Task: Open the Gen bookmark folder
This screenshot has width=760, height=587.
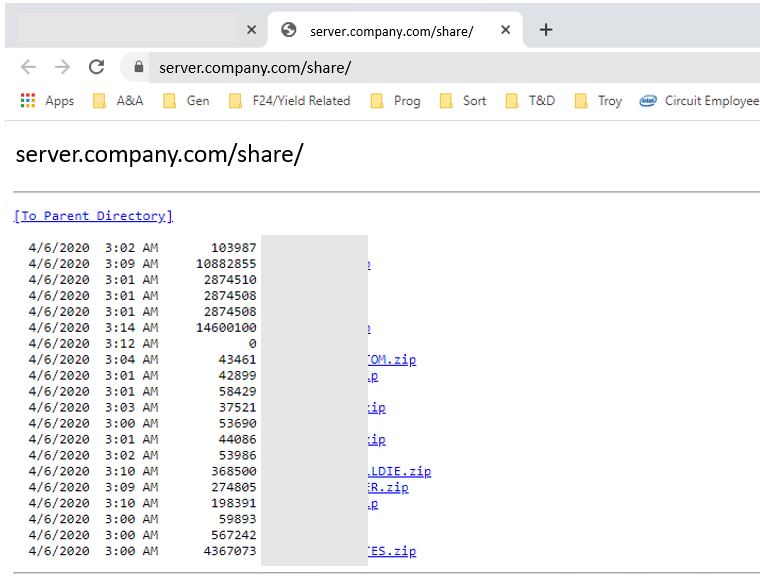Action: click(187, 101)
